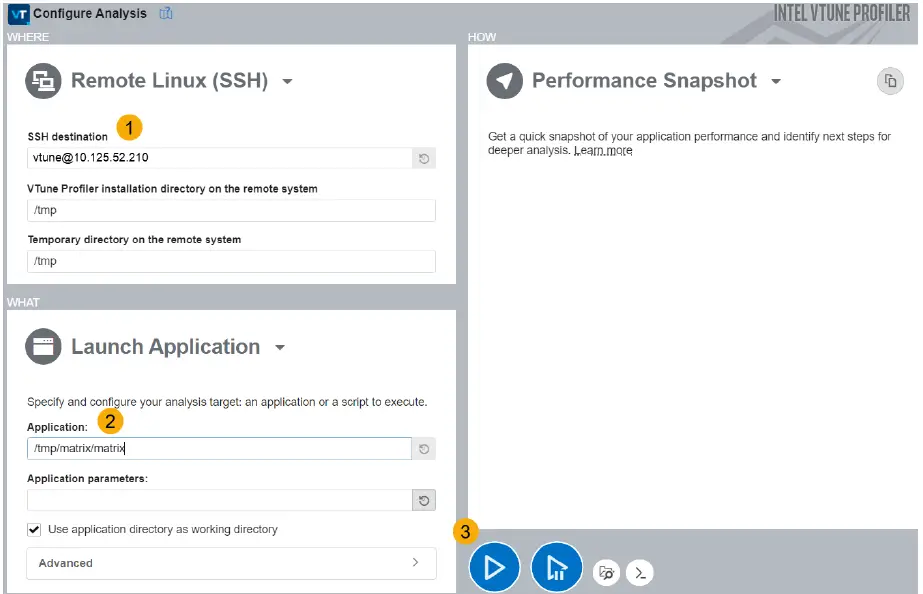Click the Launch Application panel icon
Viewport: 923px width, 594px height.
tap(42, 346)
